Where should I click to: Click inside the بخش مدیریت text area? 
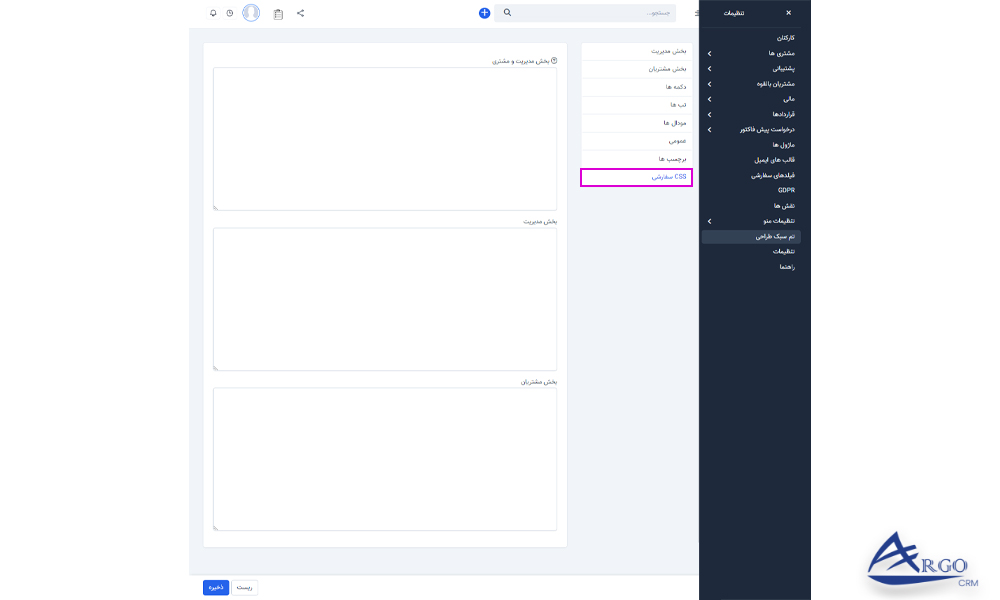tap(383, 298)
